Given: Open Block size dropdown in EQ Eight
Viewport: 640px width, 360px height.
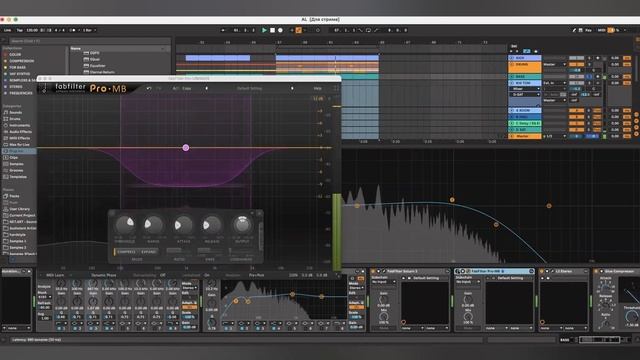Looking at the screenshot, I should (x=44, y=297).
